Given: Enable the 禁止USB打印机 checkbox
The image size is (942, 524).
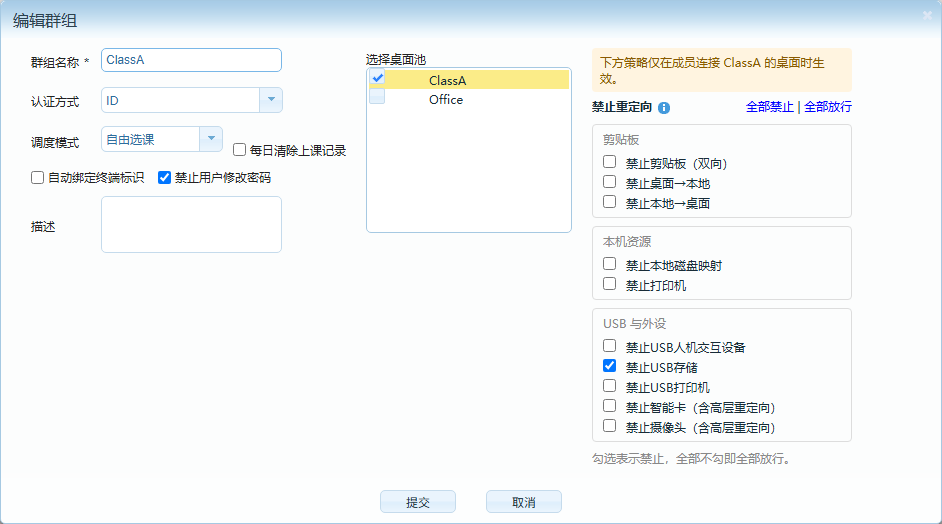Looking at the screenshot, I should 609,386.
